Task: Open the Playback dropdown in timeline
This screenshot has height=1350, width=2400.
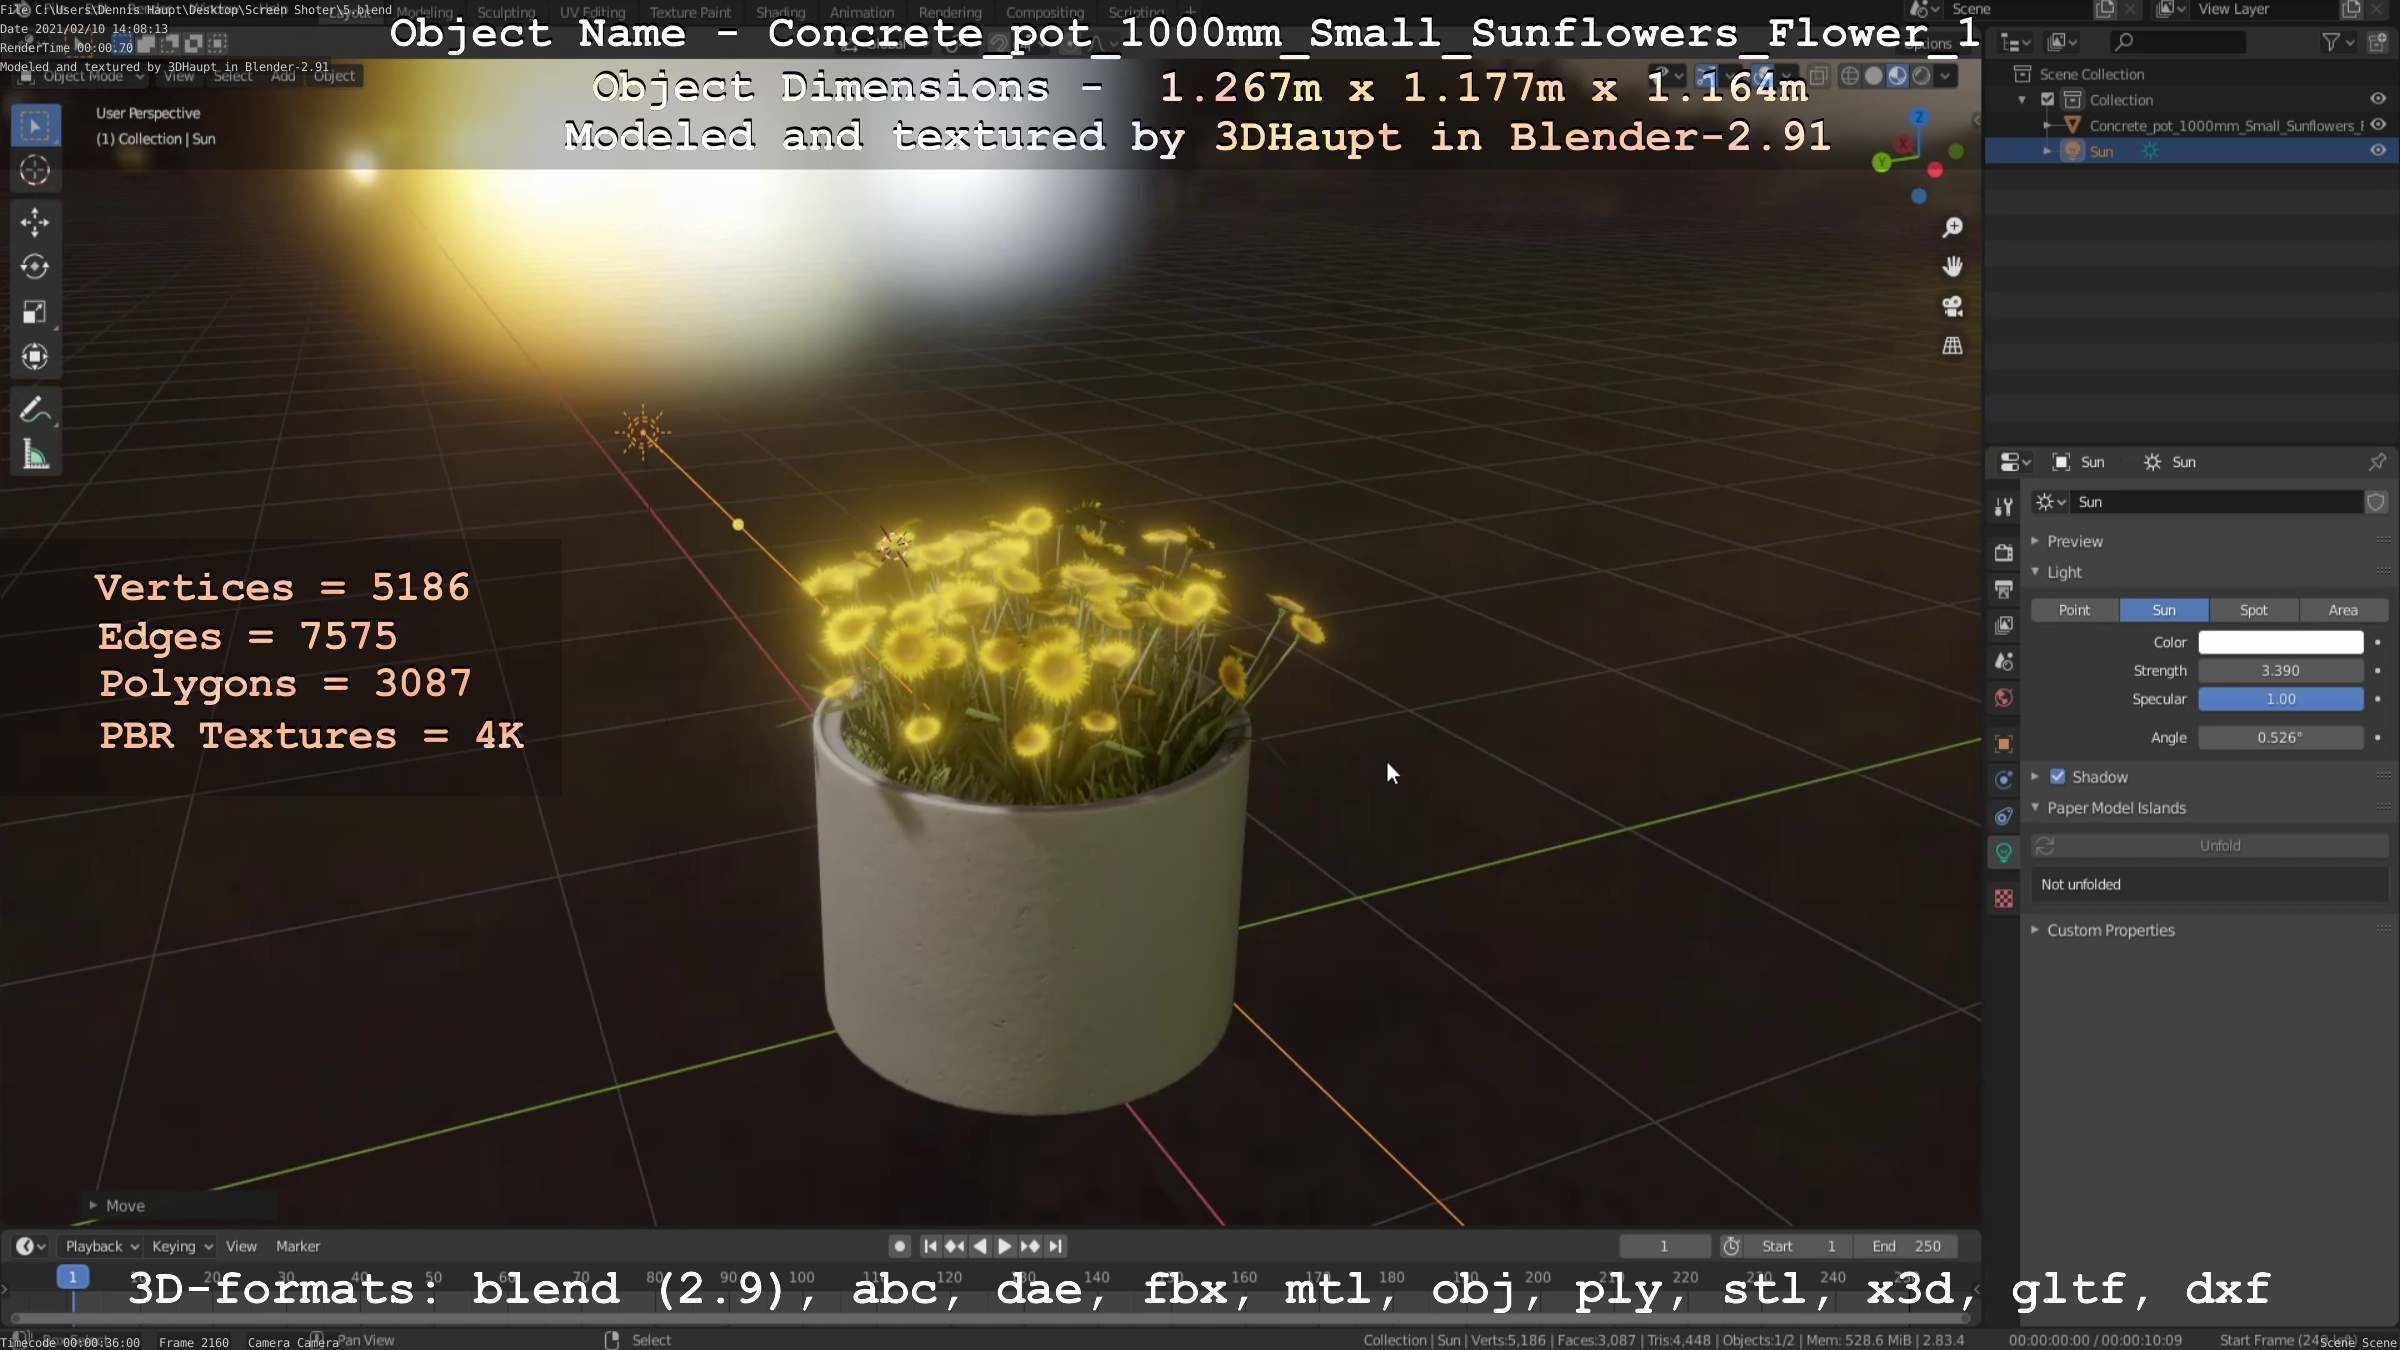Action: click(102, 1246)
